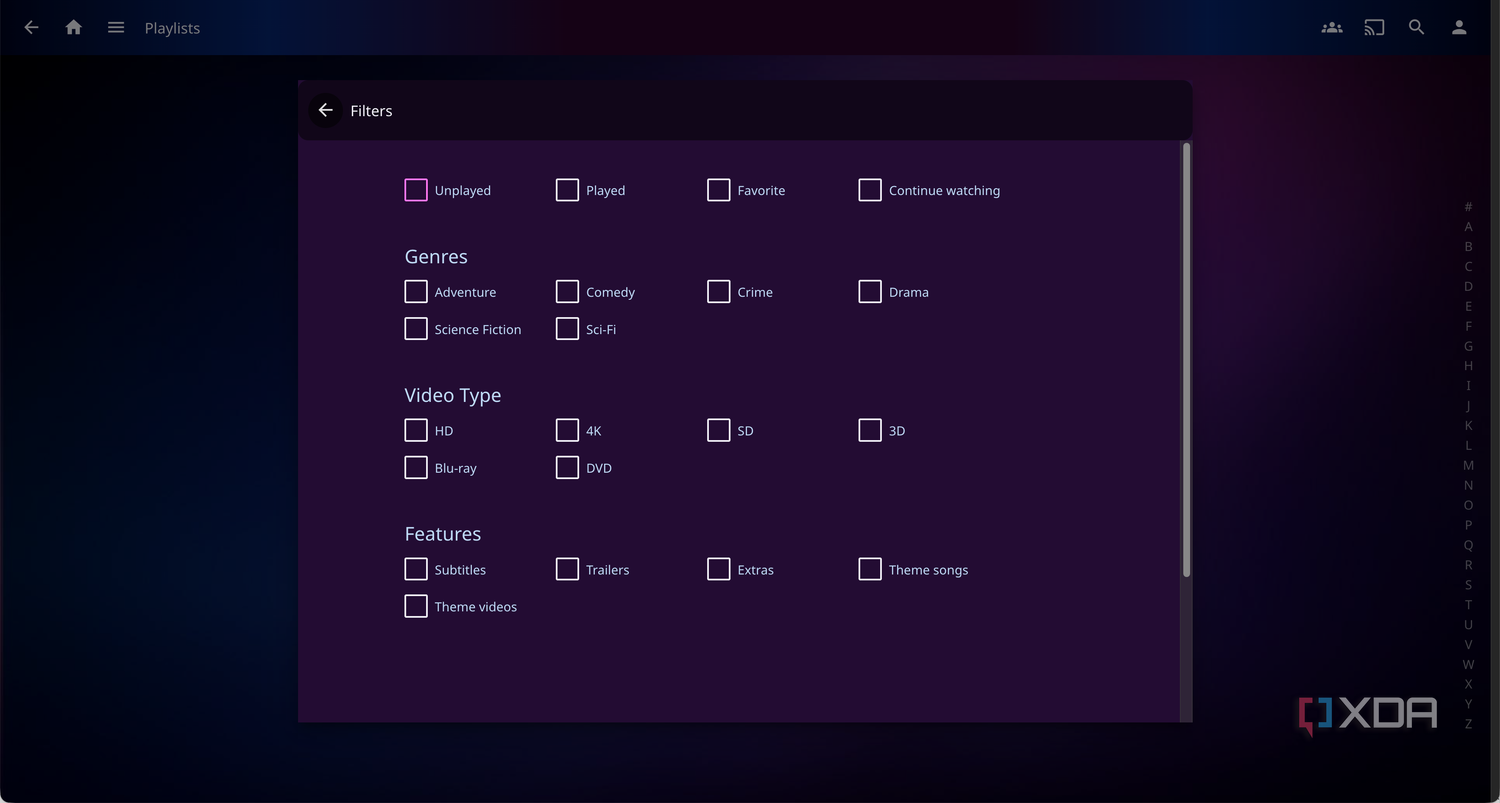Open the Home screen icon
Viewport: 1500px width, 803px height.
(73, 28)
